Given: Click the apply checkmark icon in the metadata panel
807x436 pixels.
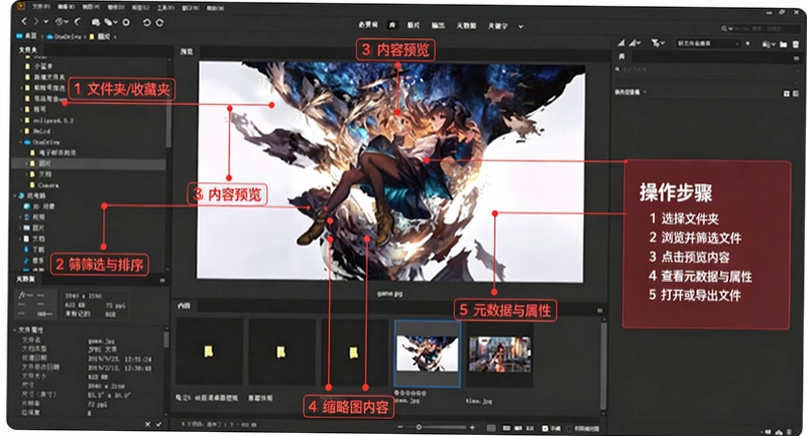Looking at the screenshot, I should (159, 424).
